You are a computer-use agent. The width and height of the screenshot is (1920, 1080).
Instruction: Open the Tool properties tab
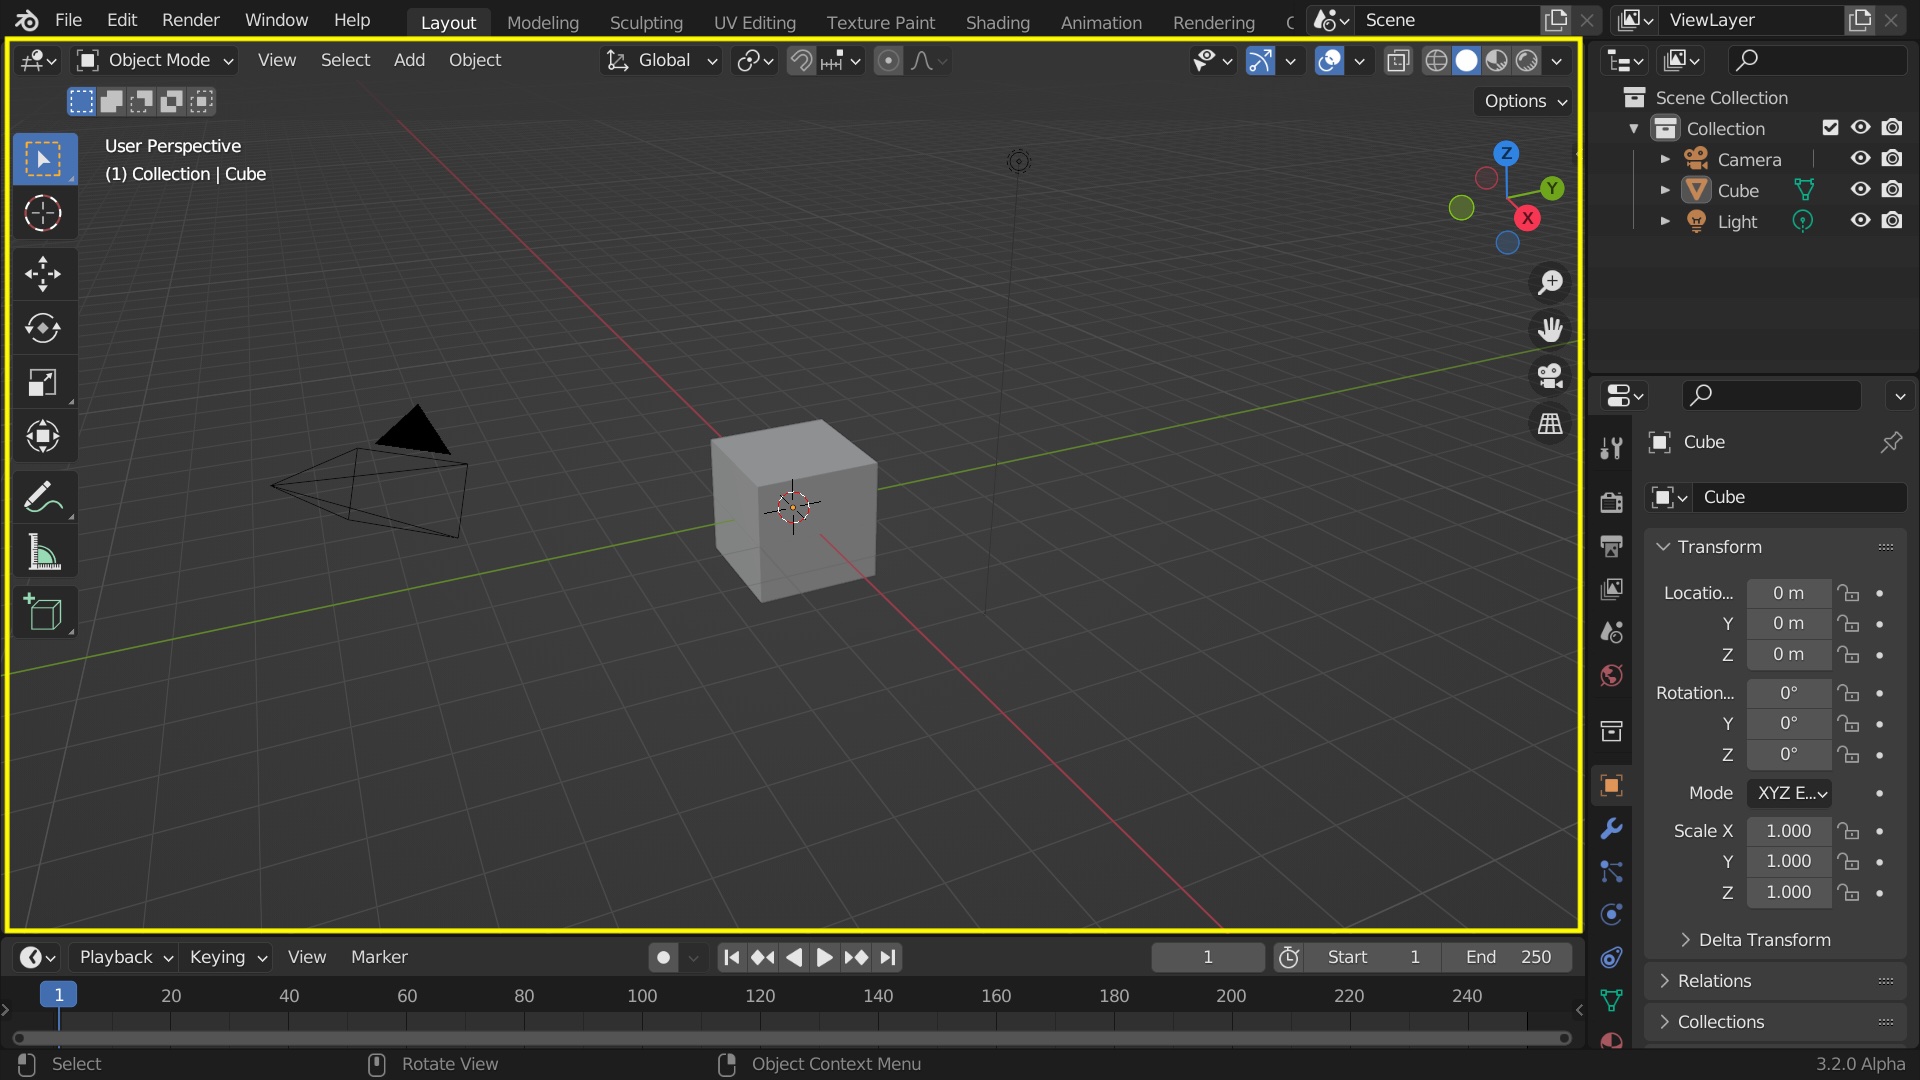click(1611, 448)
